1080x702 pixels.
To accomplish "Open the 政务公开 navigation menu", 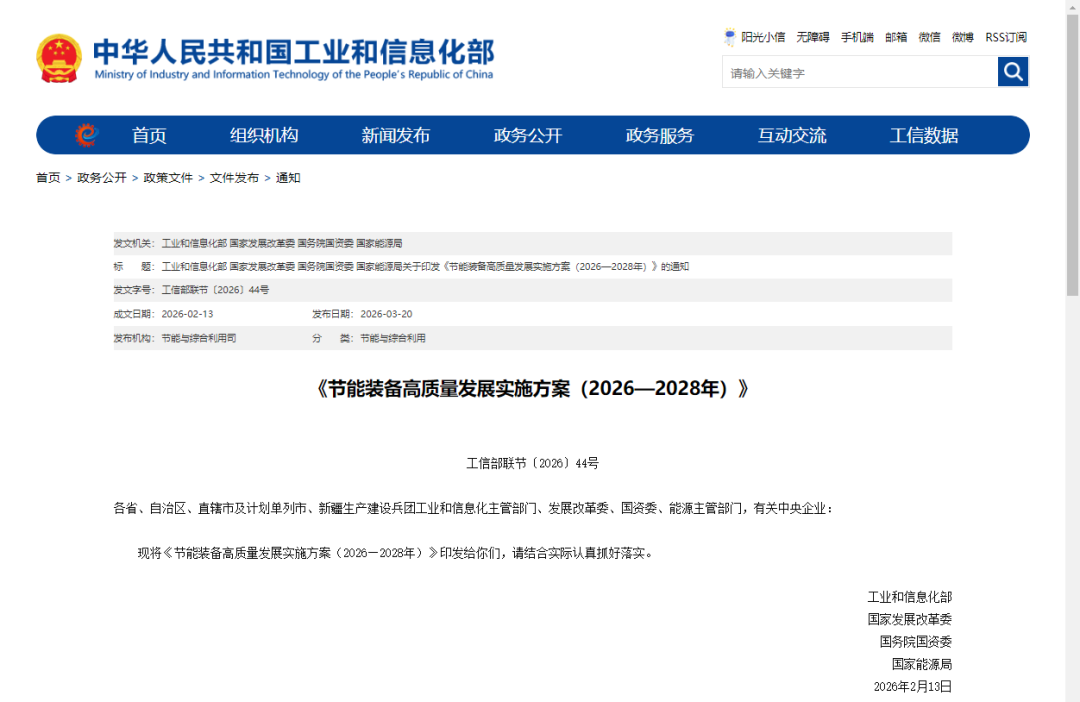I will pos(528,135).
